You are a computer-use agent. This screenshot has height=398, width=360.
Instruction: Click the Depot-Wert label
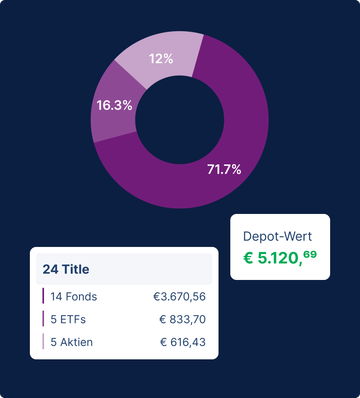pos(277,236)
